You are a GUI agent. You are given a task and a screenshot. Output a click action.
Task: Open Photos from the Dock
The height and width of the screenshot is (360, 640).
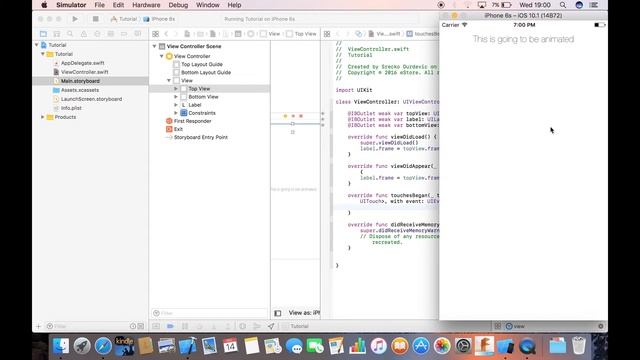(442, 346)
